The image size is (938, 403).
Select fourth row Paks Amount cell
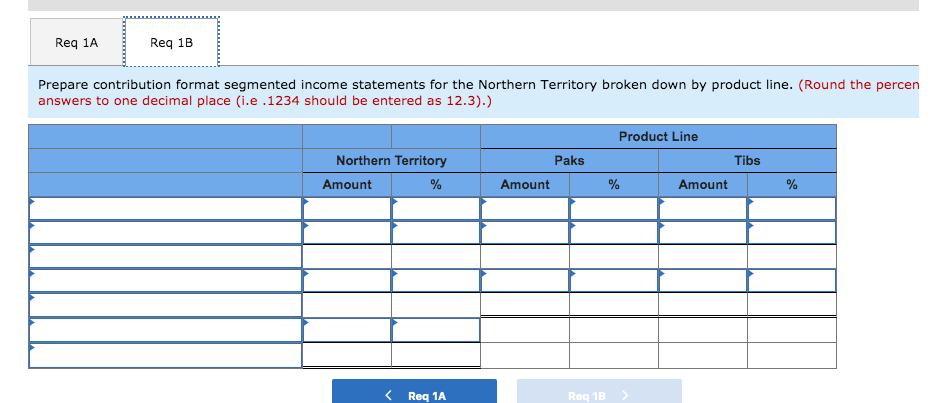[x=525, y=280]
